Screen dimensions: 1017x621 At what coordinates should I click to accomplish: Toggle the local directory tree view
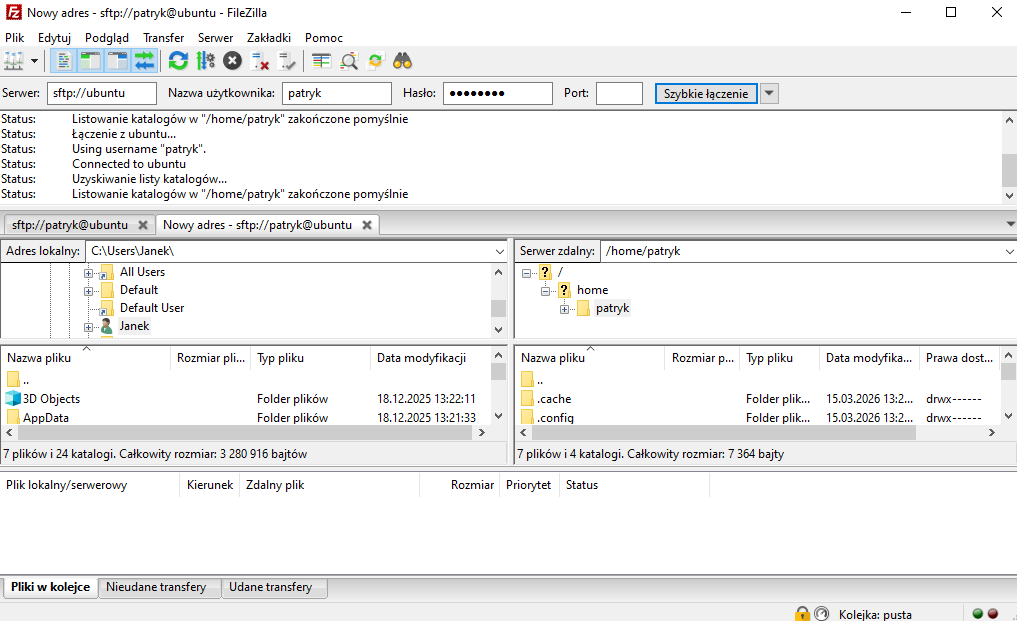pyautogui.click(x=90, y=61)
